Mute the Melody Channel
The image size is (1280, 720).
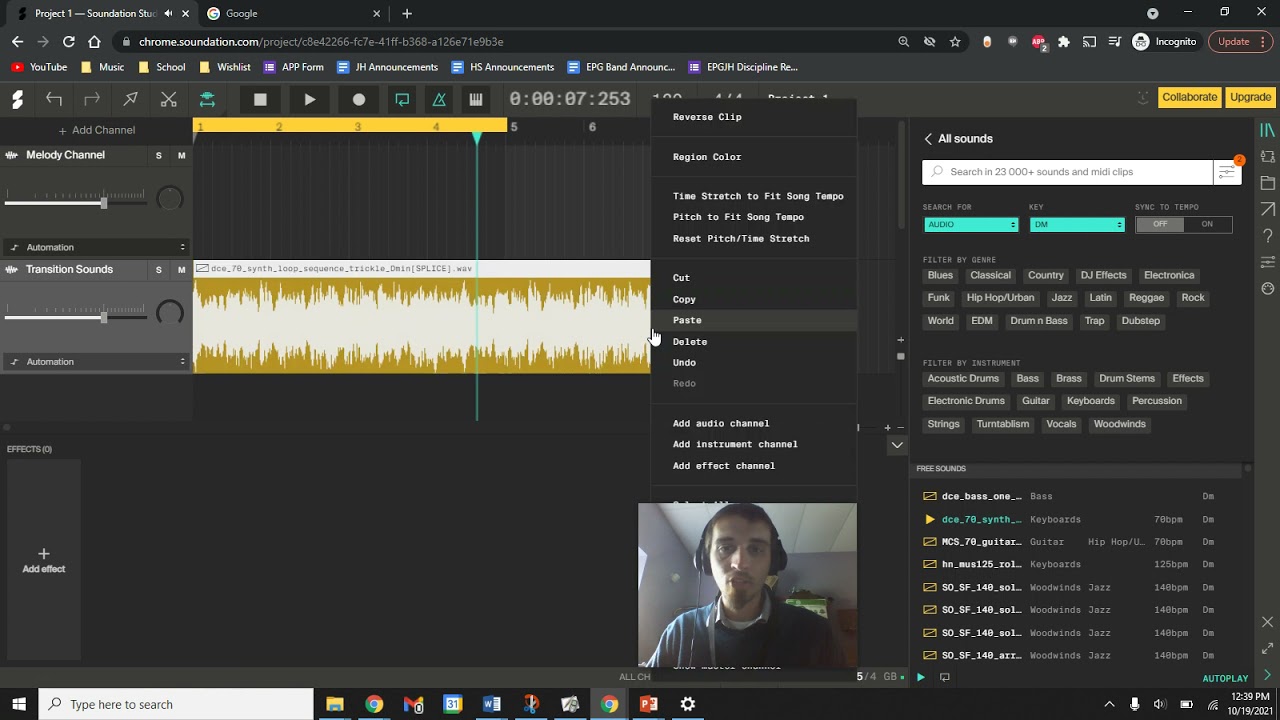181,155
